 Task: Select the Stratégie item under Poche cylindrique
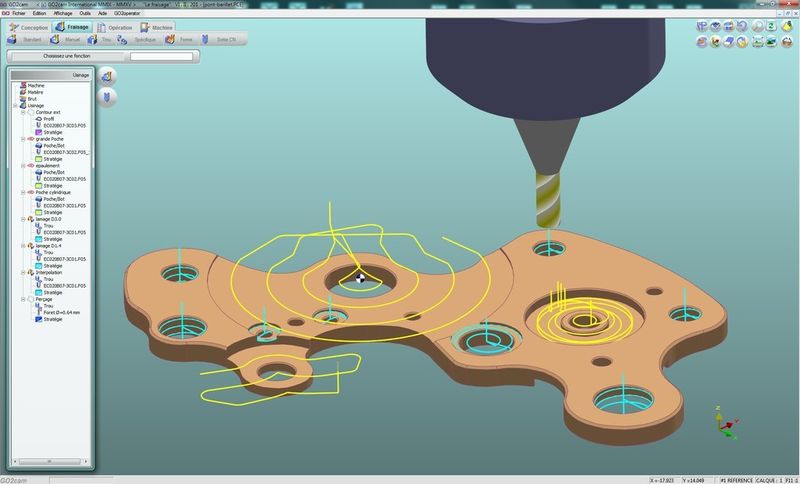48,212
